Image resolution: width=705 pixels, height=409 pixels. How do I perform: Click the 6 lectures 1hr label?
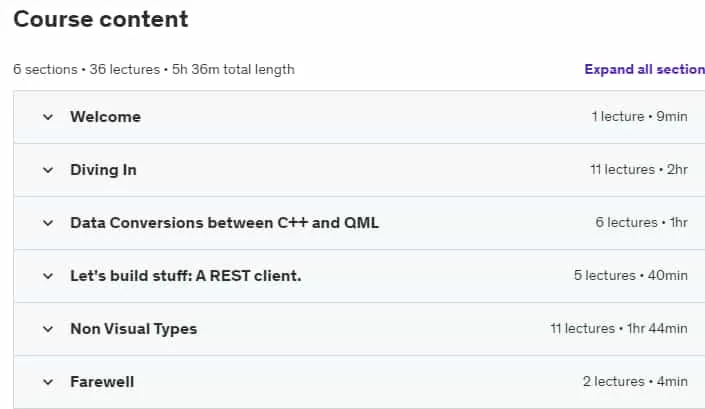(642, 222)
